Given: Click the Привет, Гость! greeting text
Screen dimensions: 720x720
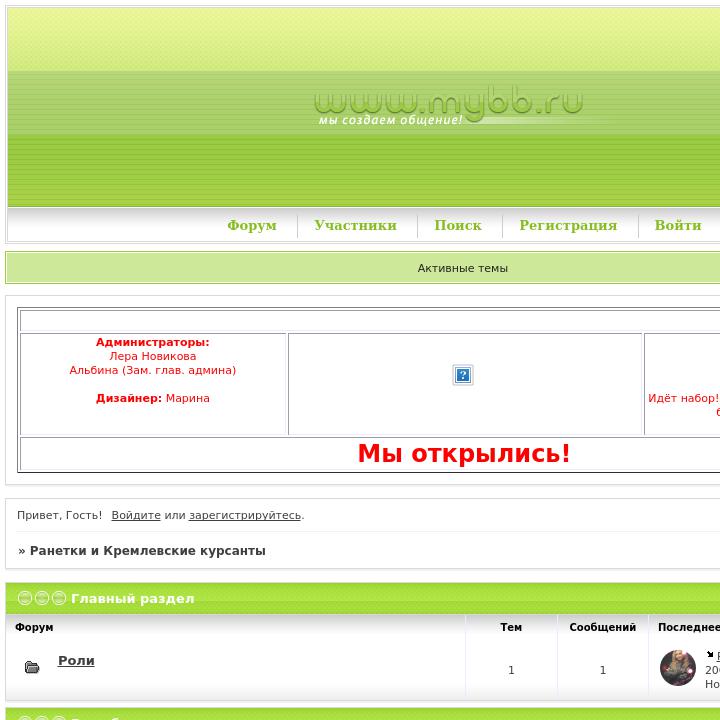Looking at the screenshot, I should tap(60, 515).
